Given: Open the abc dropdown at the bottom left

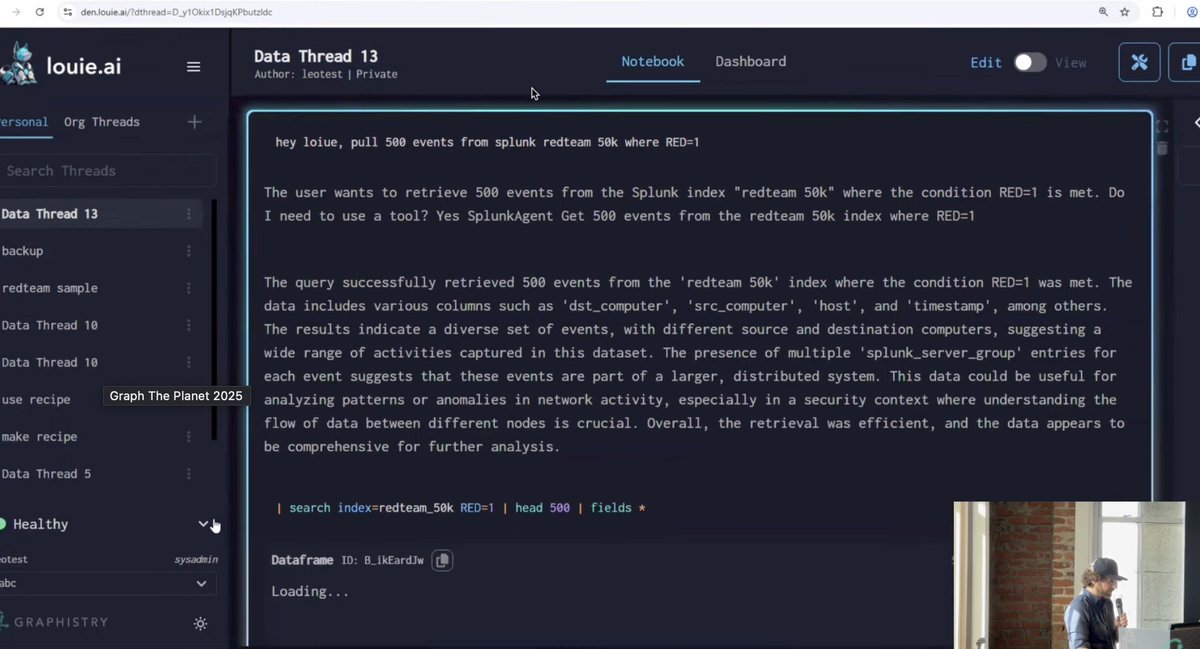Looking at the screenshot, I should [x=200, y=583].
